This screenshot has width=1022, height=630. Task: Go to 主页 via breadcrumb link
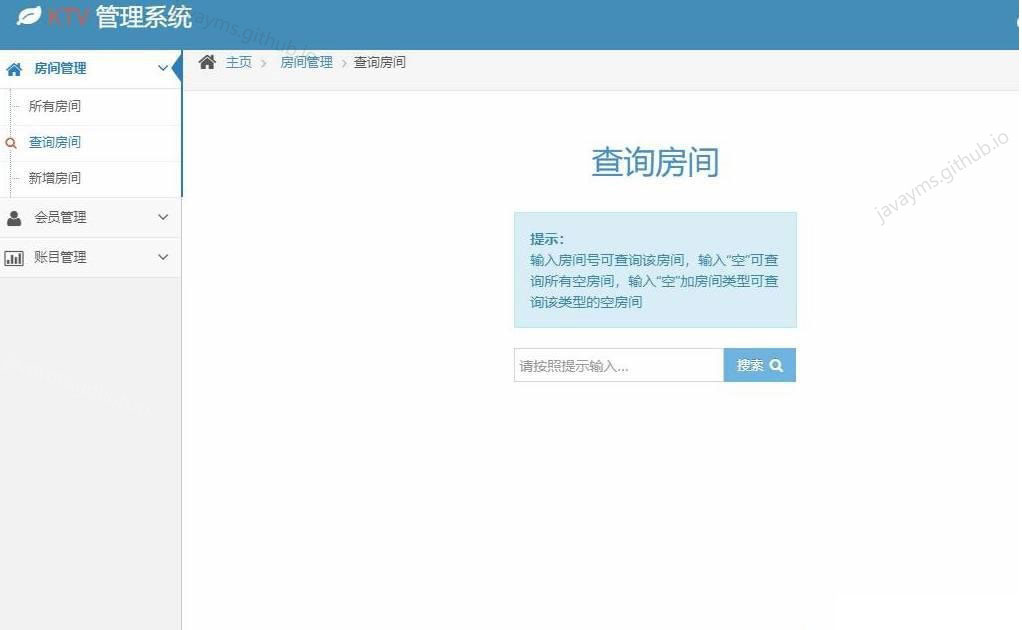coord(239,63)
